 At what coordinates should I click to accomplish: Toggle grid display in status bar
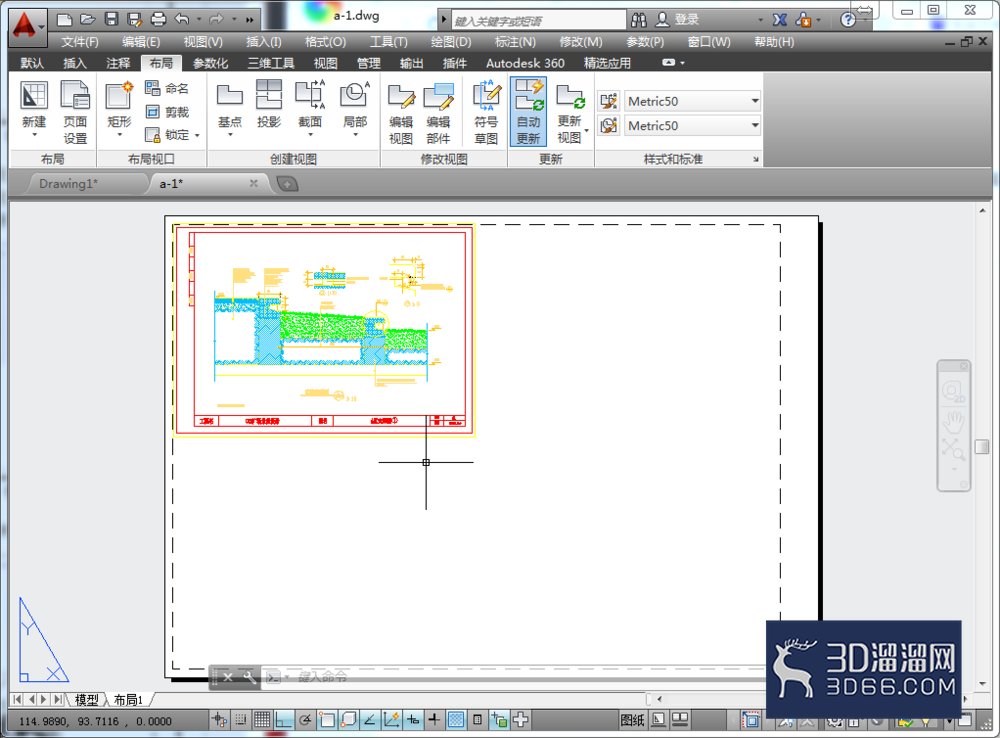coord(261,720)
